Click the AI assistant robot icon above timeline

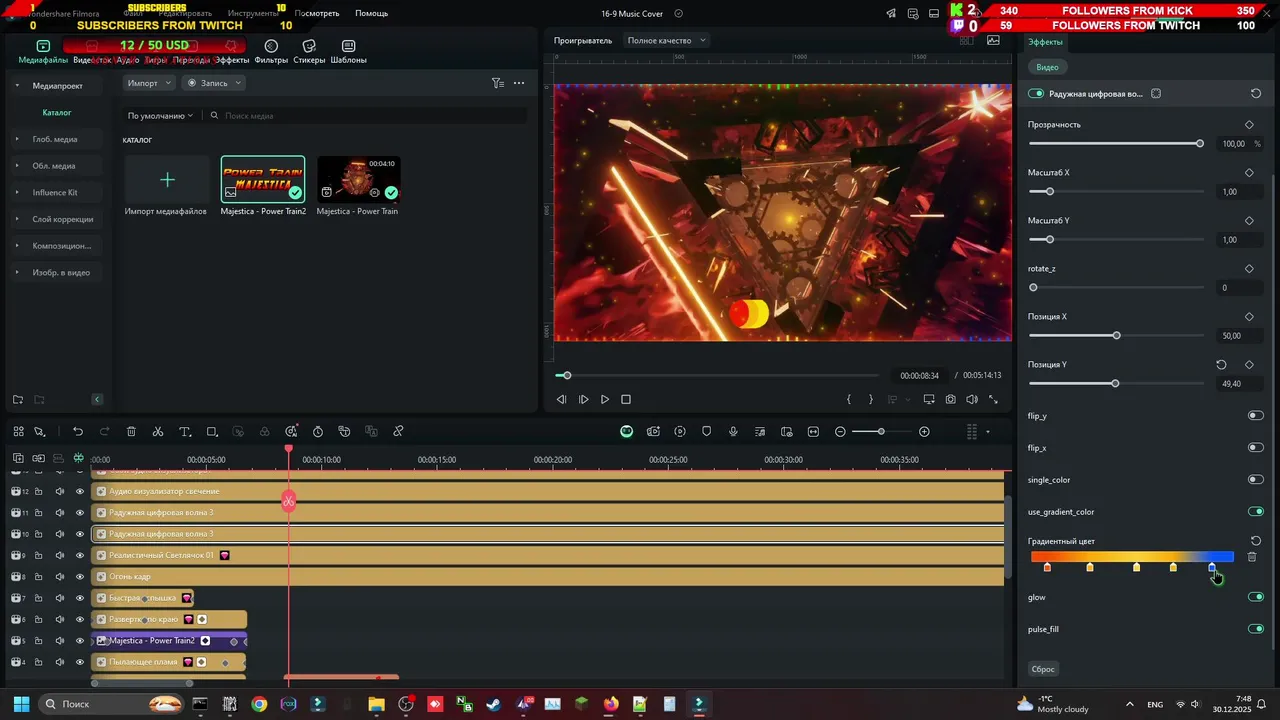(626, 432)
